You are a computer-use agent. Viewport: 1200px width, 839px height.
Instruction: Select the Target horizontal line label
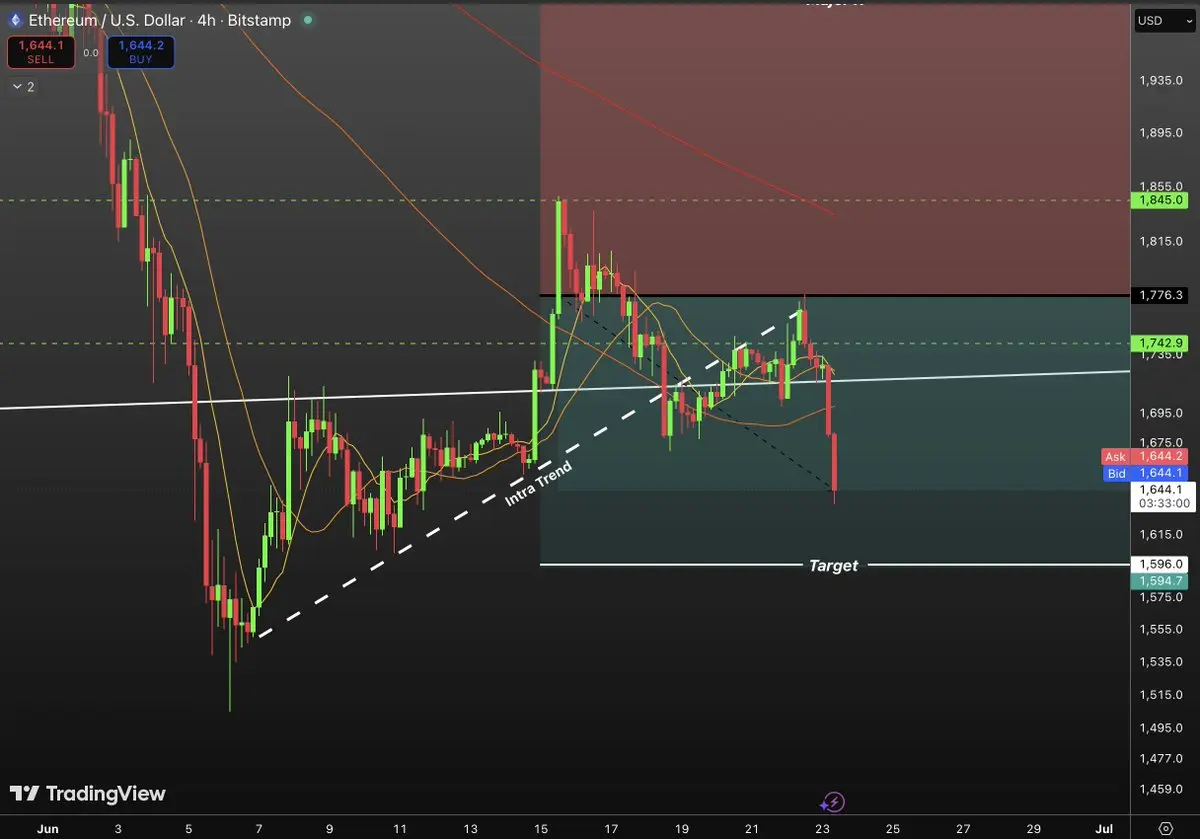[833, 566]
